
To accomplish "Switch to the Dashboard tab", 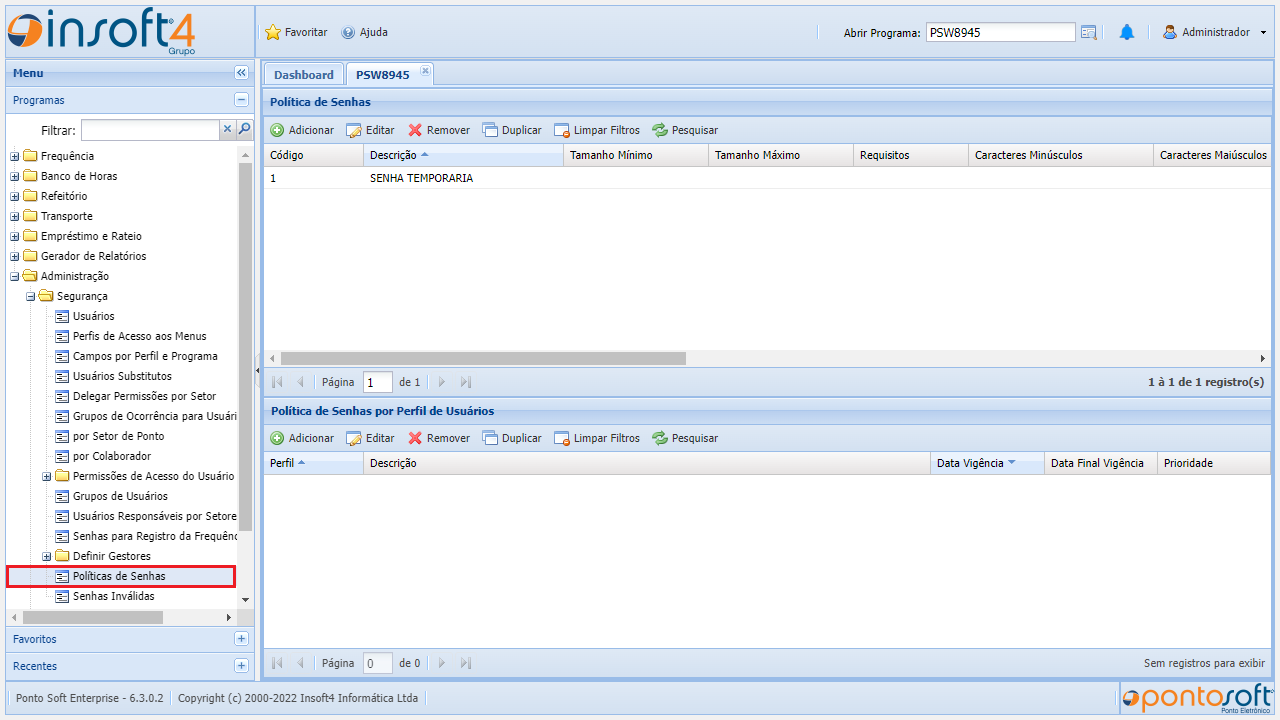I will point(303,75).
